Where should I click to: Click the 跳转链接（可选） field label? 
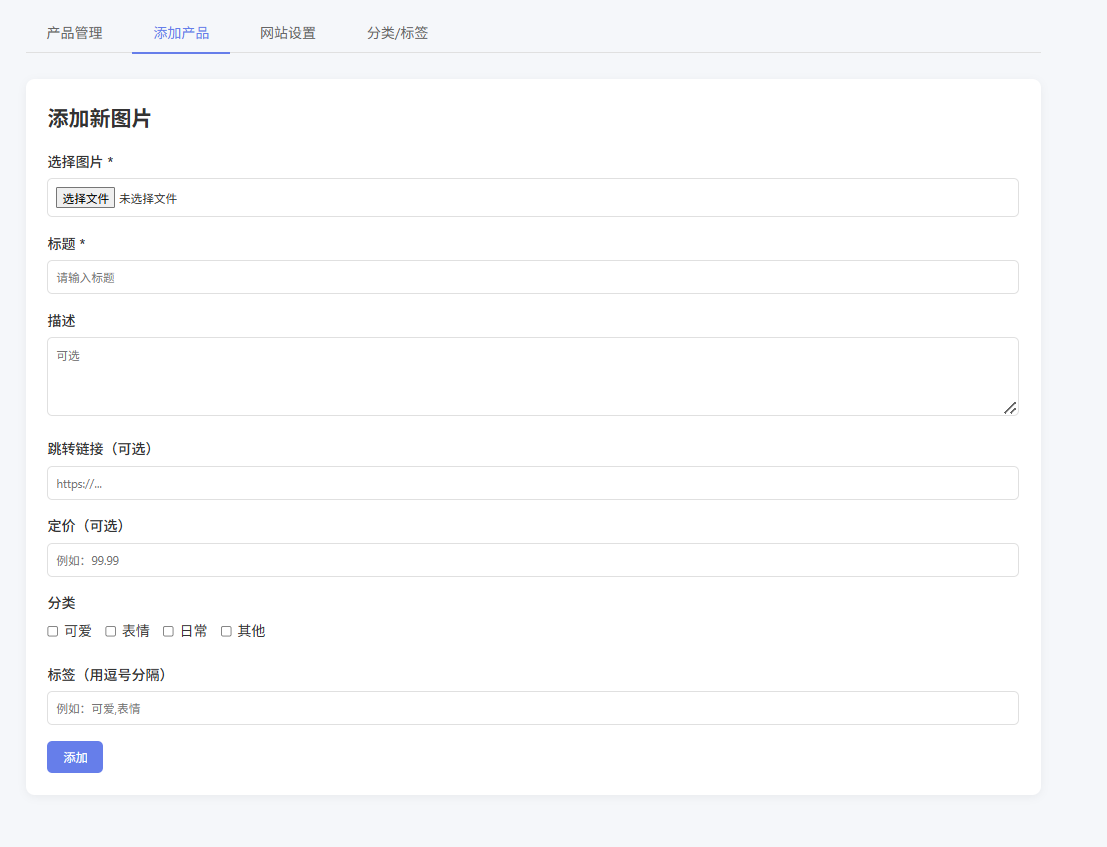point(101,449)
